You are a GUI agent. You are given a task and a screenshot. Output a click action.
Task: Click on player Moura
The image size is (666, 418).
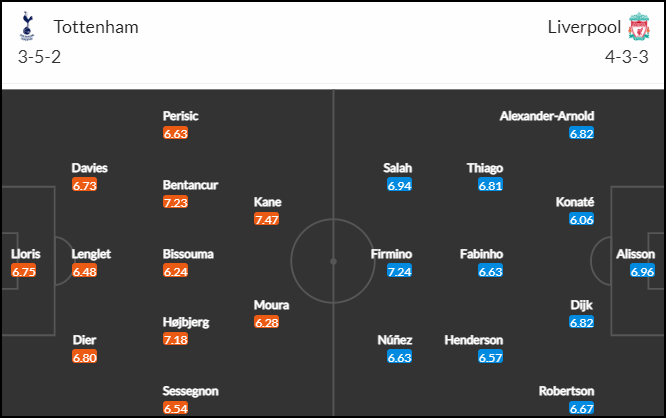271,305
